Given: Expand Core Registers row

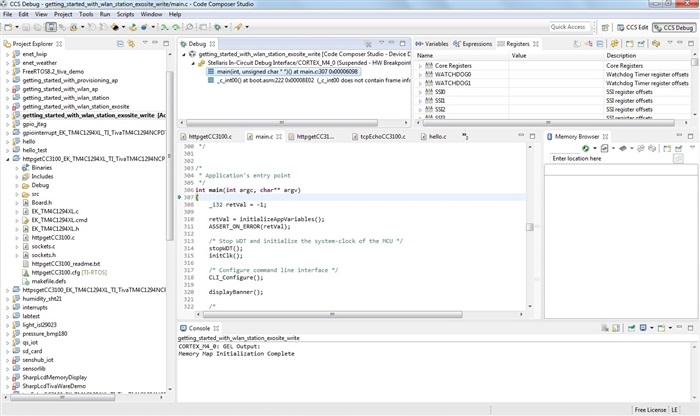Looking at the screenshot, I should coord(420,66).
